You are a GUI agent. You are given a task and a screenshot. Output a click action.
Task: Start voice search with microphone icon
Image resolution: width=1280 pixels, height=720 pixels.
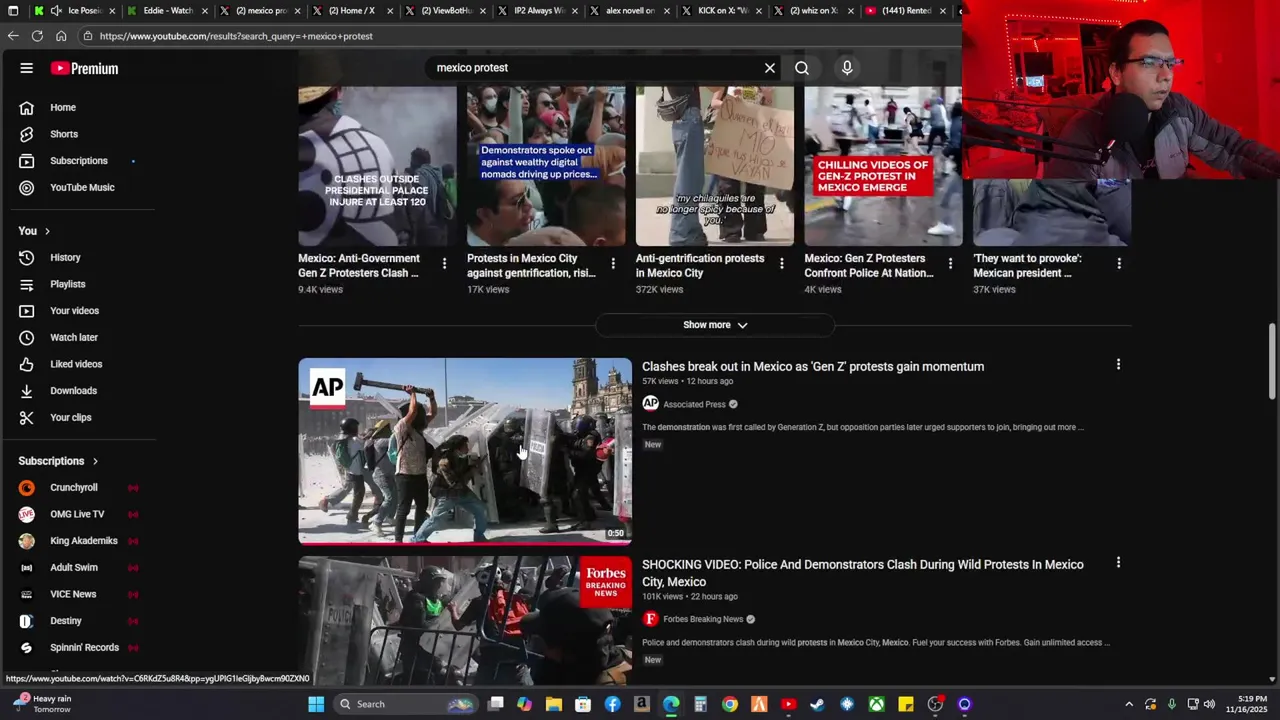coord(847,68)
